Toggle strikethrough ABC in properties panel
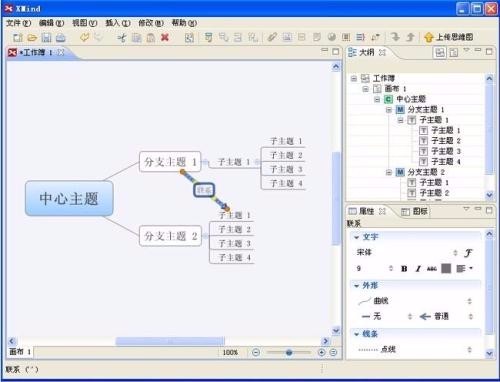Screen dimensions: 500x382 pyautogui.click(x=432, y=269)
